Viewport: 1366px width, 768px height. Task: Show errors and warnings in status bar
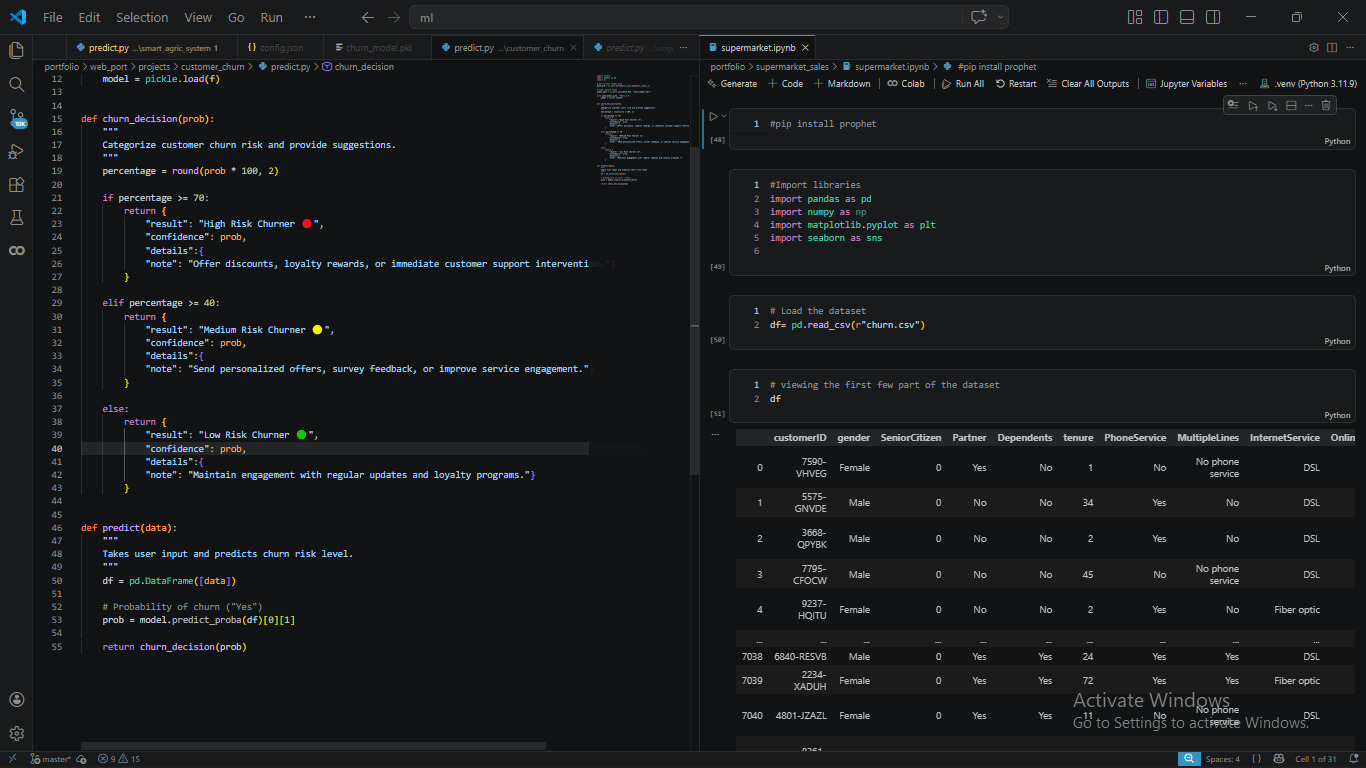119,759
